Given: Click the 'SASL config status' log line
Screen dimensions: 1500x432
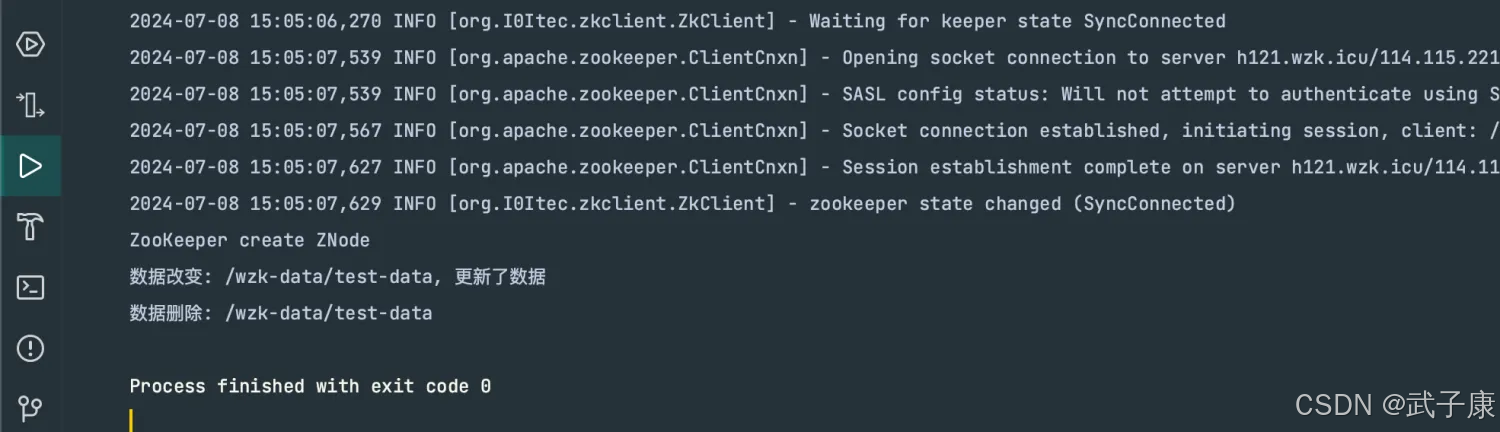Looking at the screenshot, I should click(x=814, y=94).
